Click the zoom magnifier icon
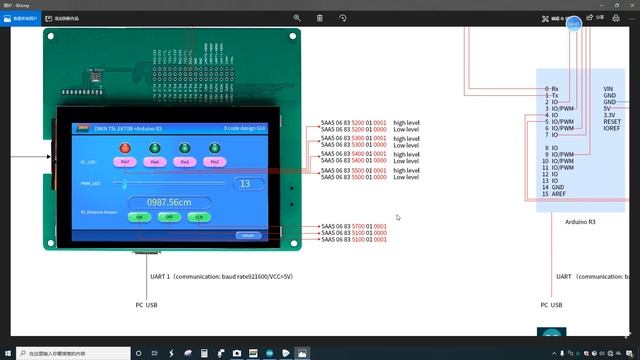 297,18
